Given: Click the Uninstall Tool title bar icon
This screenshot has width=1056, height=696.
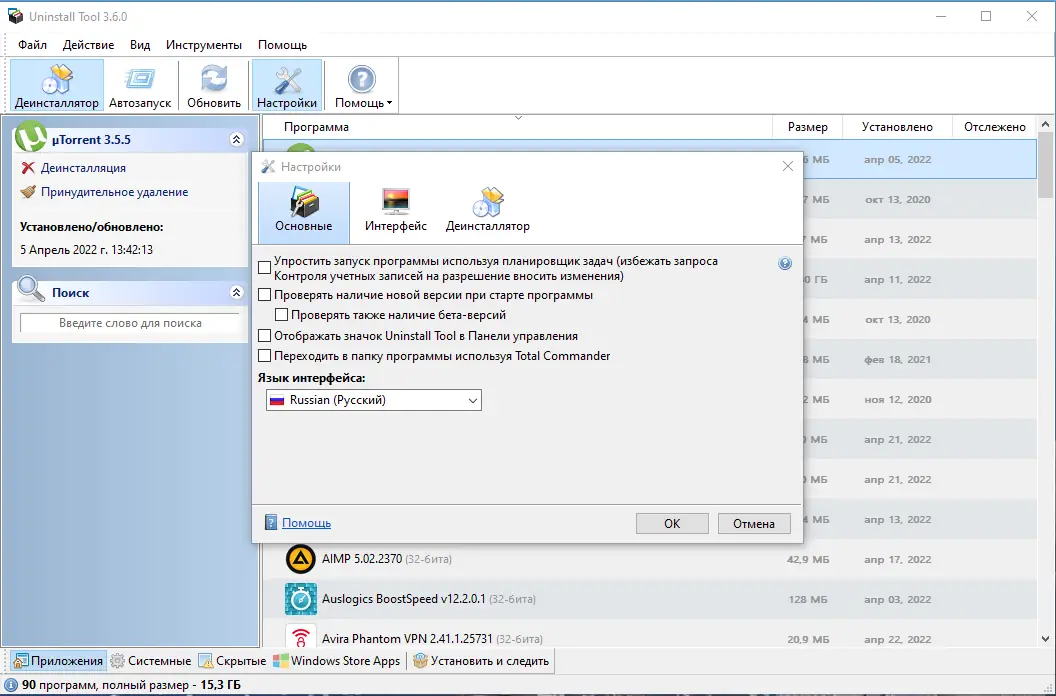Looking at the screenshot, I should coord(15,16).
